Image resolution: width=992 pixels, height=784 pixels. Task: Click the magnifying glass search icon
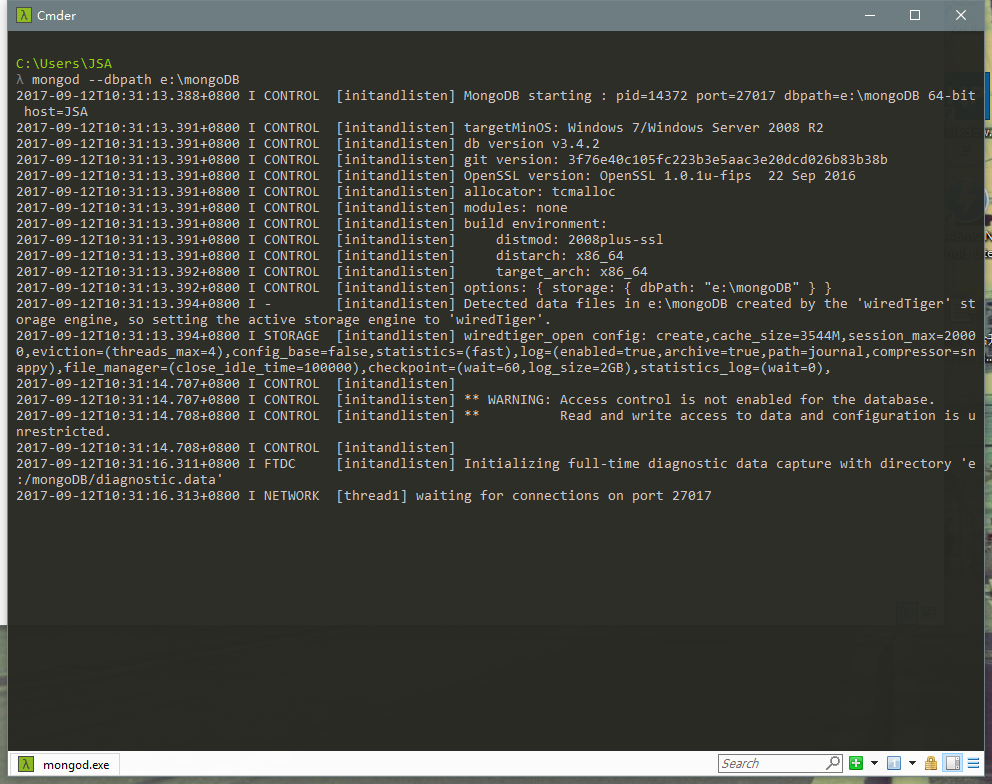(833, 763)
